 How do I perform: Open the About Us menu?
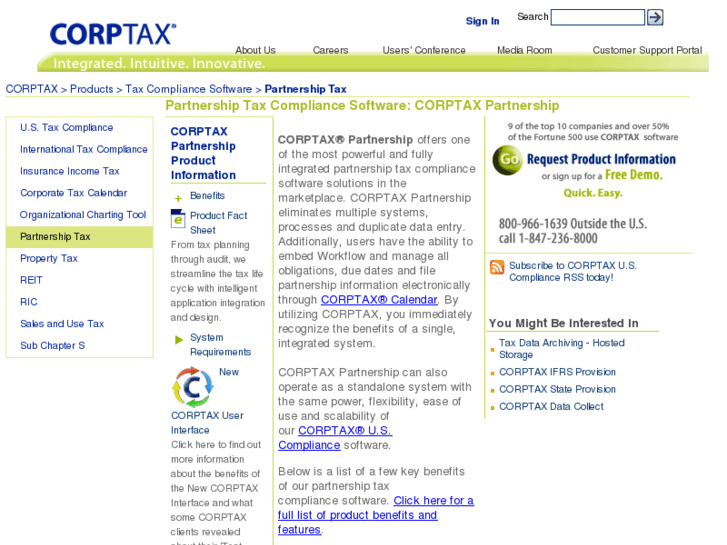(x=255, y=50)
